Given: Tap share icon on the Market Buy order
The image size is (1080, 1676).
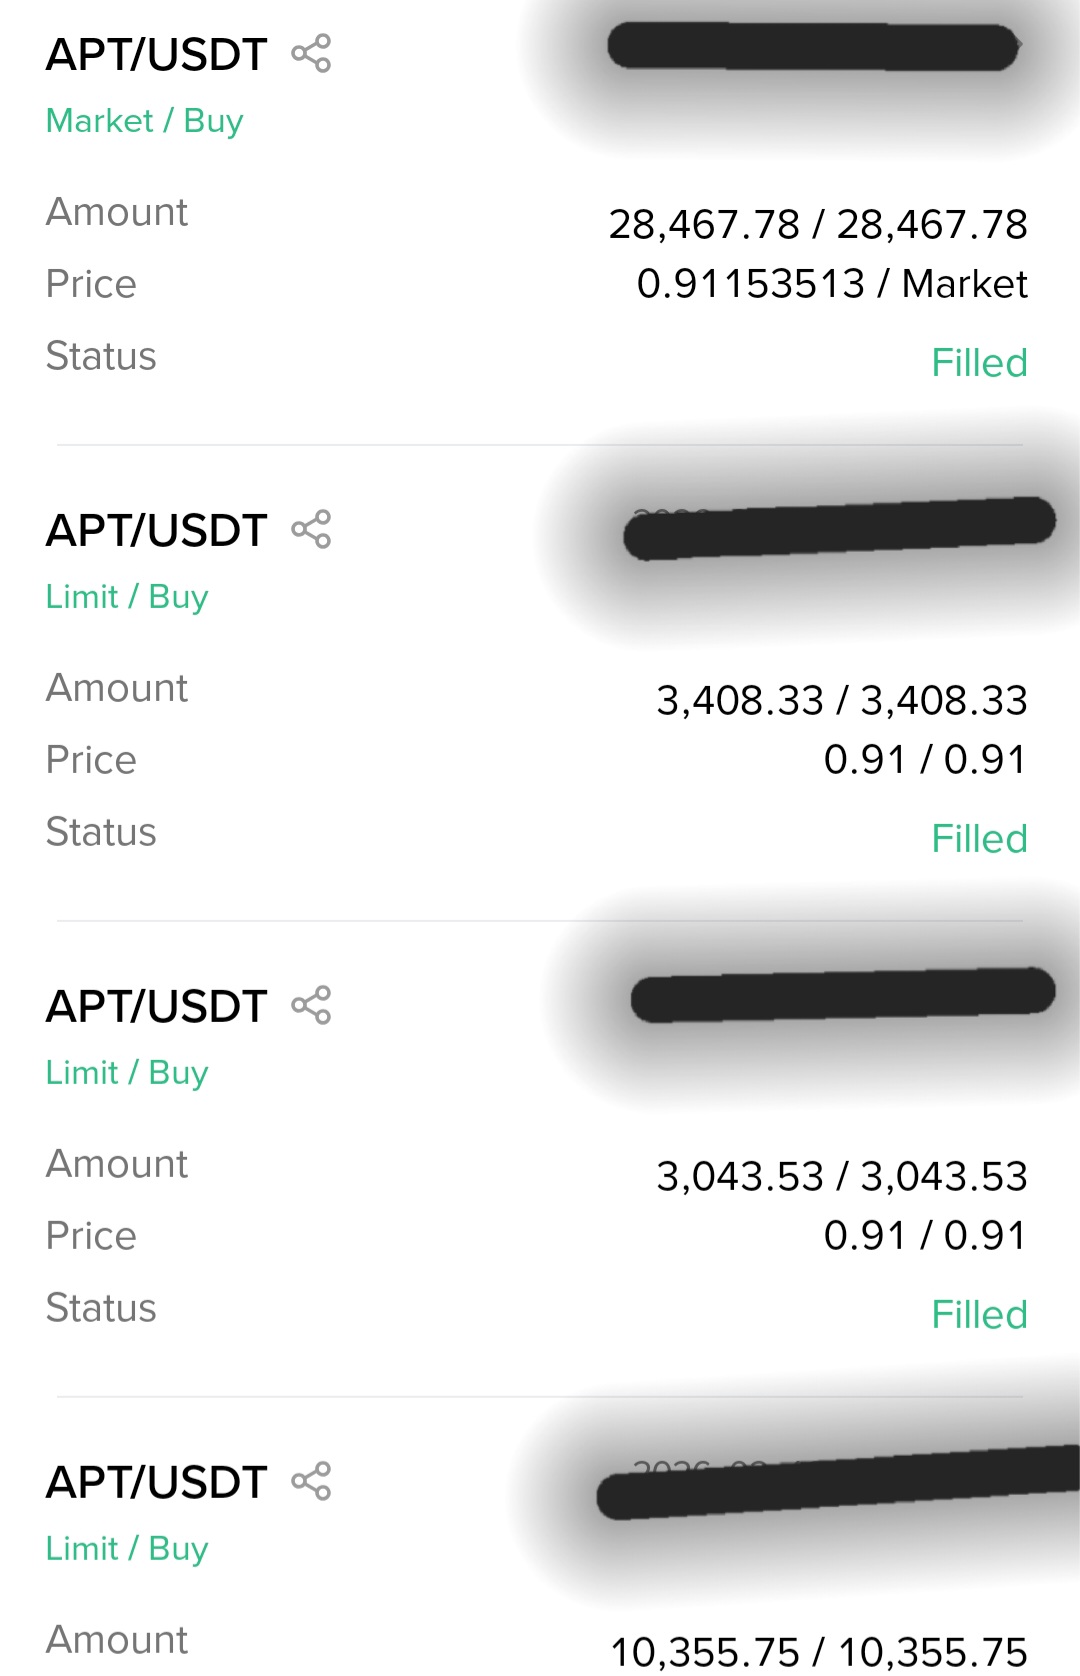Looking at the screenshot, I should point(311,54).
